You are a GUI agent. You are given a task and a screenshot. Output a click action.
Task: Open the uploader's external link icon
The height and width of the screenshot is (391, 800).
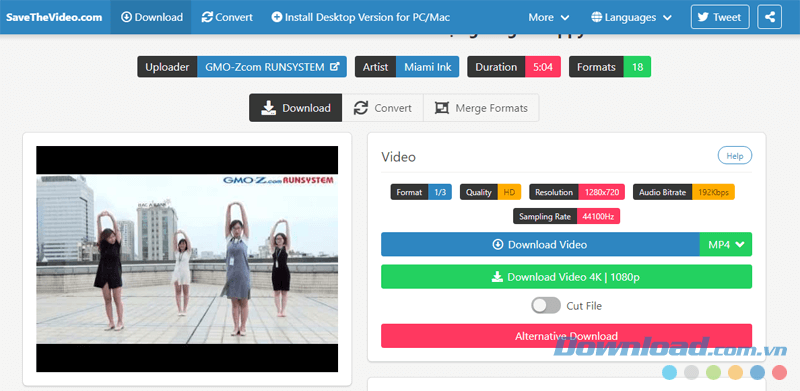click(x=335, y=67)
